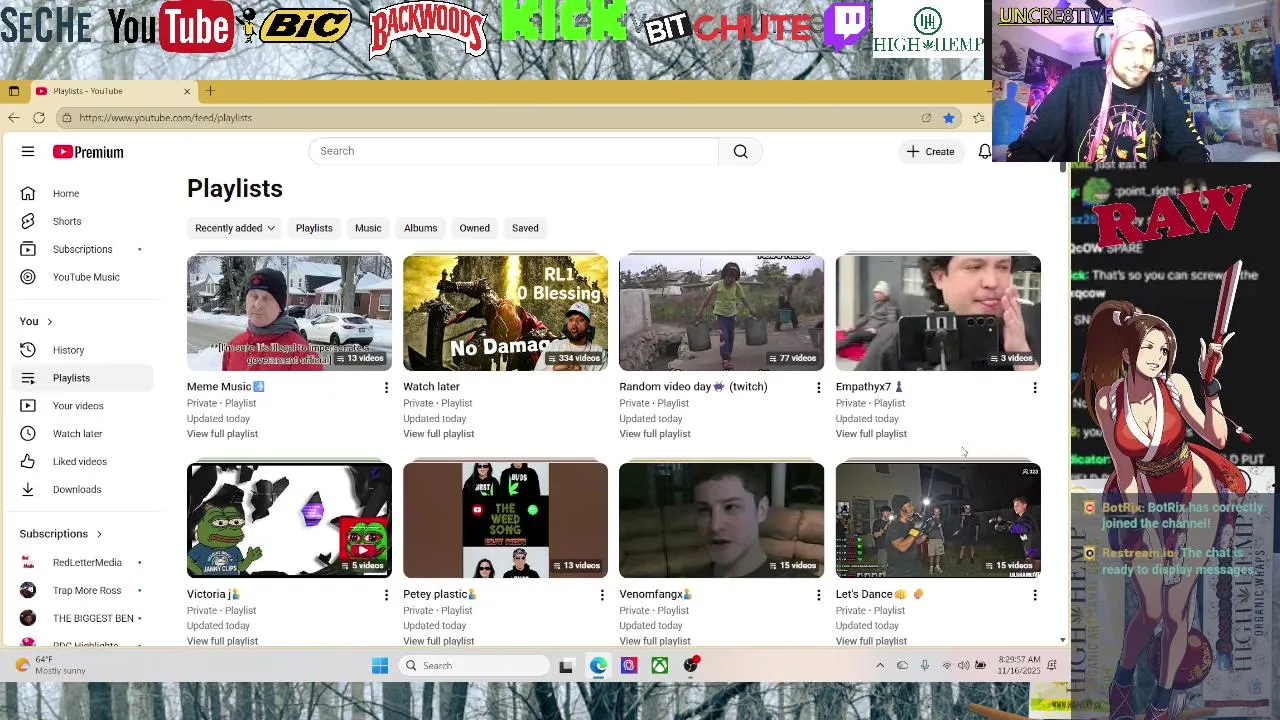Open a new browser tab
The height and width of the screenshot is (720, 1280).
point(210,91)
